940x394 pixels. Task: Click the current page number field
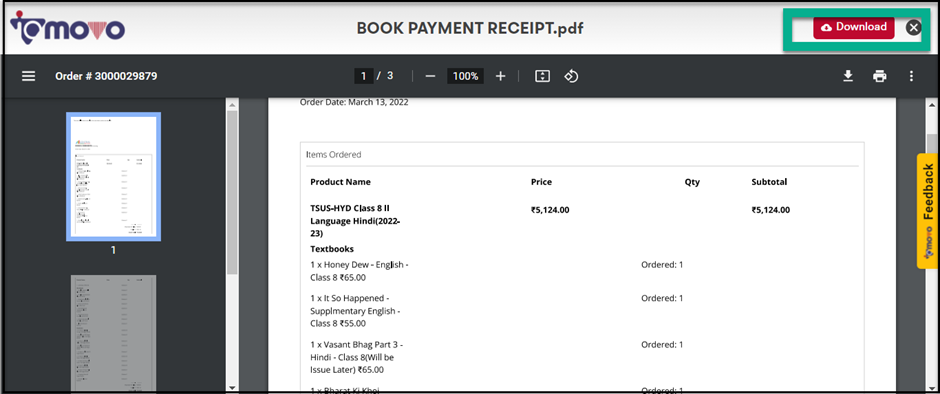click(x=363, y=76)
